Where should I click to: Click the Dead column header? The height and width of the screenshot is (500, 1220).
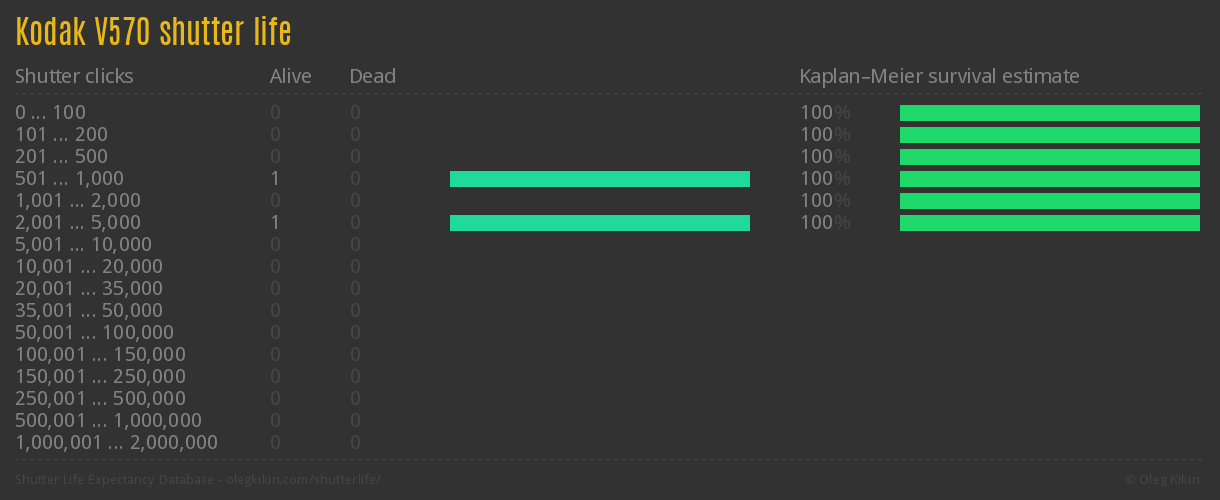372,76
